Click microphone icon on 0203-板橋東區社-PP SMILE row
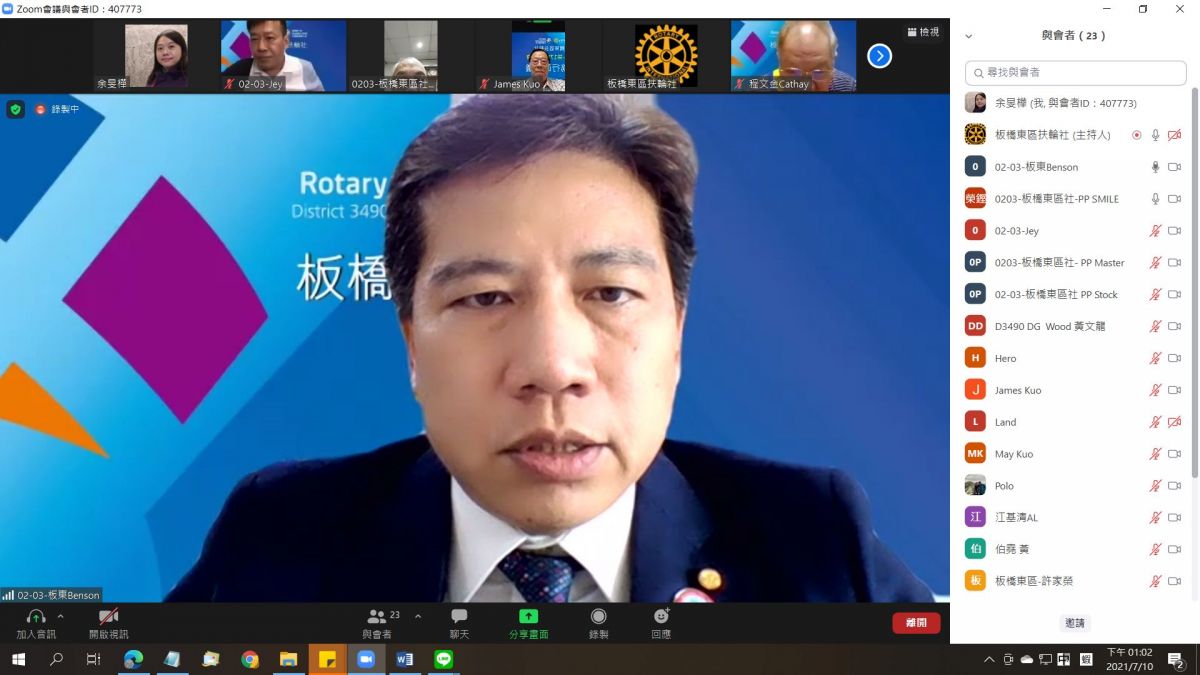Viewport: 1200px width, 675px height. (x=1155, y=199)
